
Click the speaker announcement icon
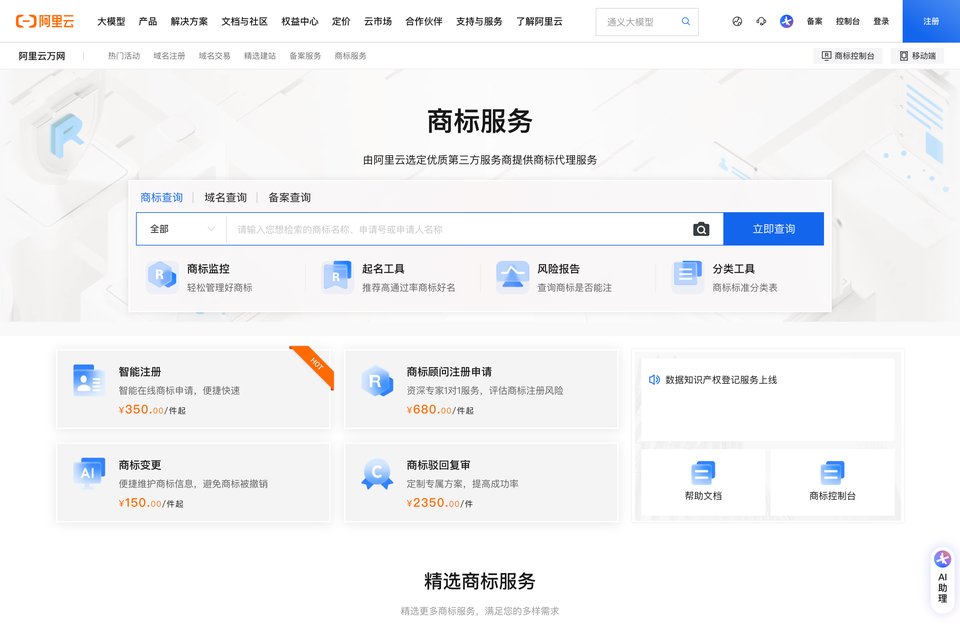(654, 380)
